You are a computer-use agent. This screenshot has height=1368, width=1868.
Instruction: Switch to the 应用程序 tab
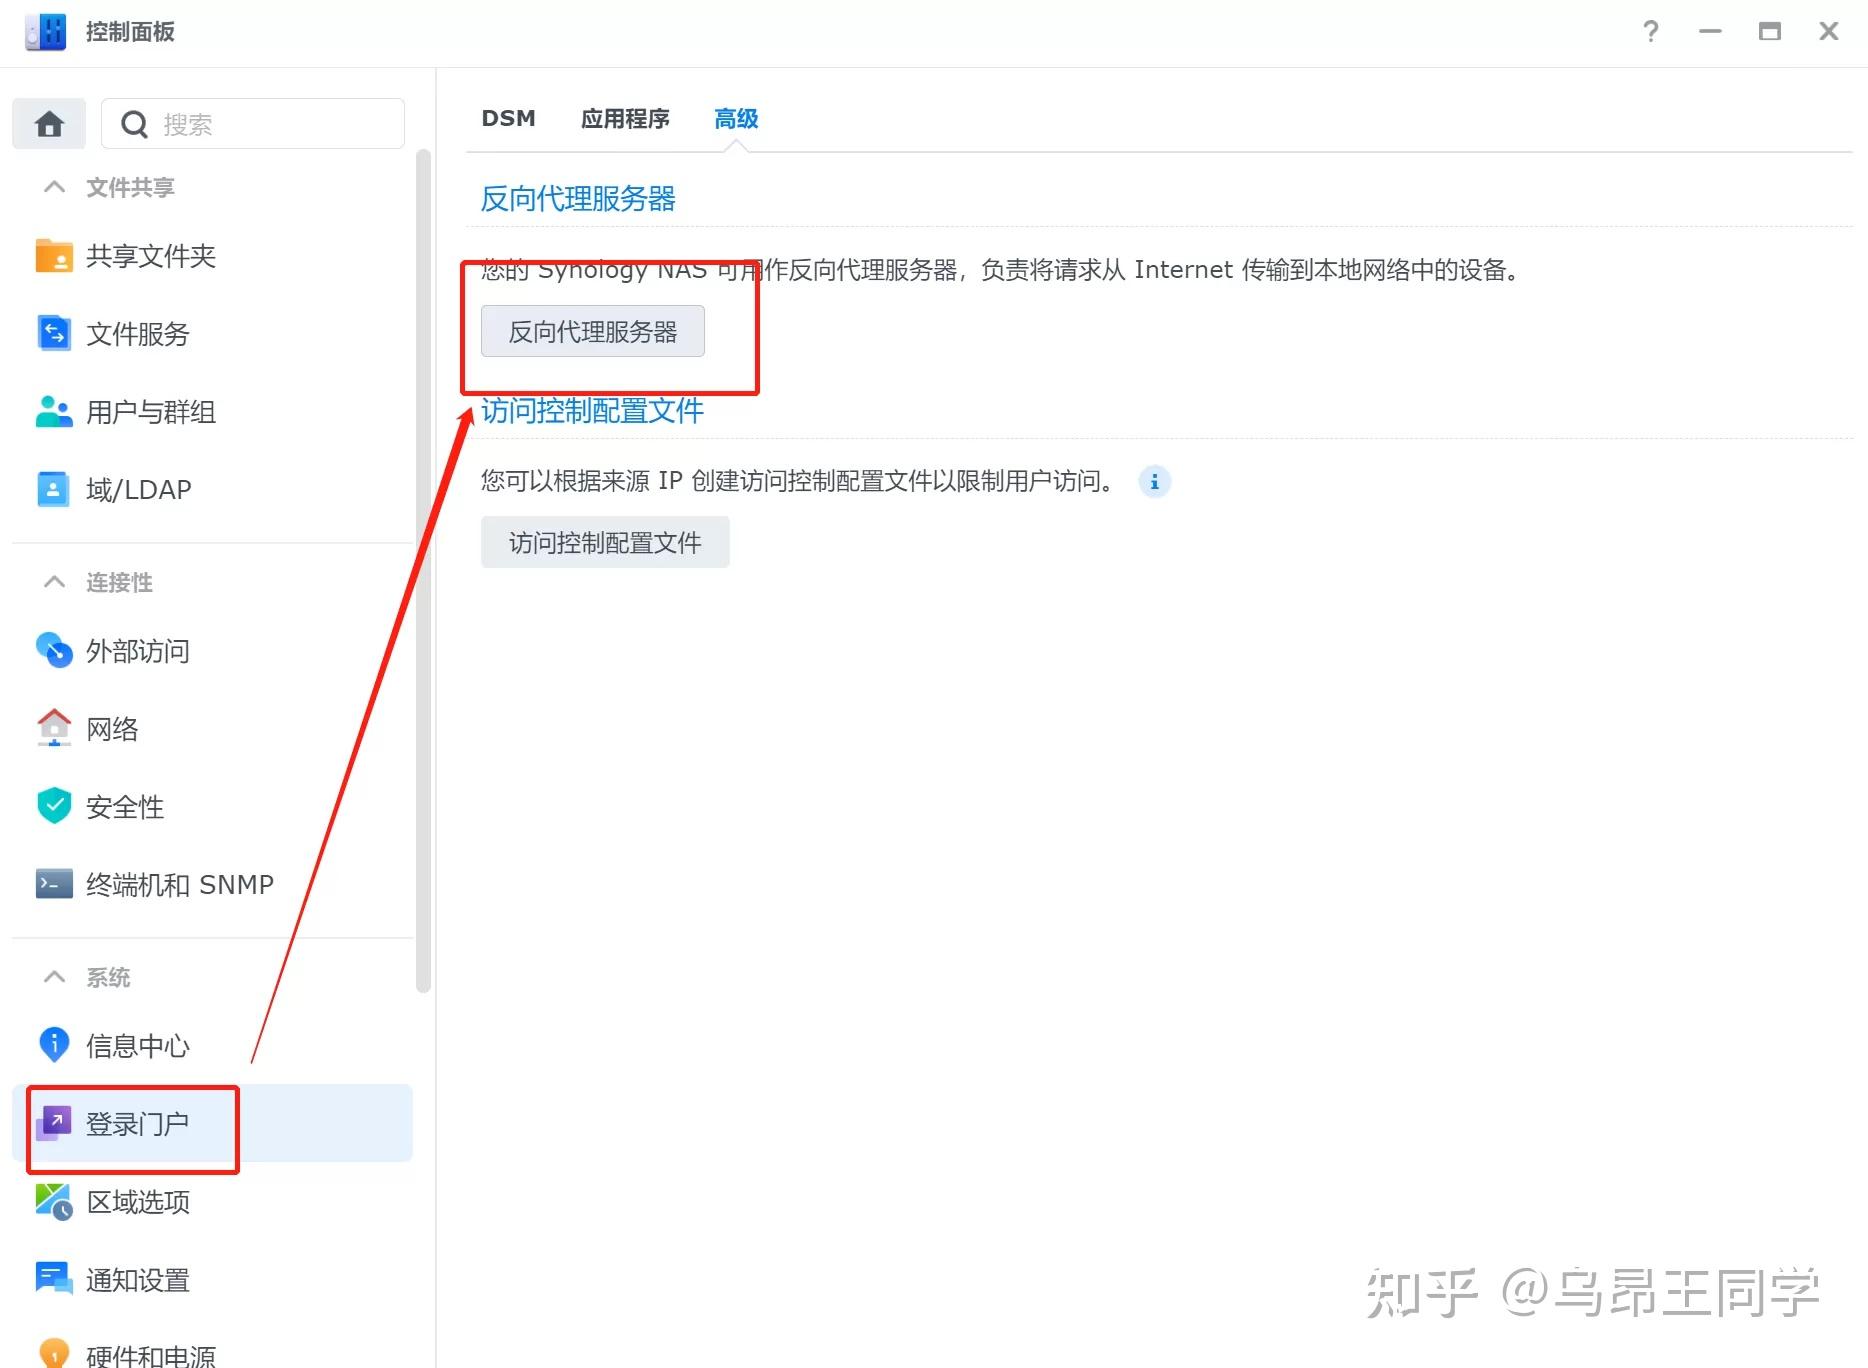(x=625, y=118)
